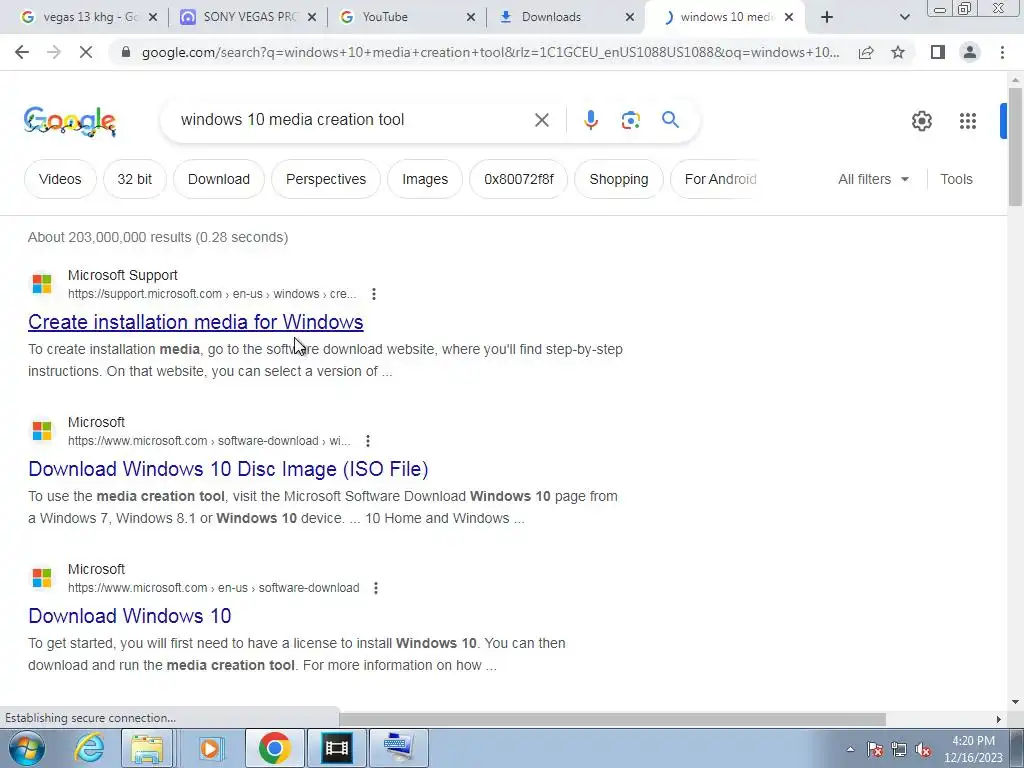Click the forward navigation arrow
The image size is (1024, 768).
point(54,52)
